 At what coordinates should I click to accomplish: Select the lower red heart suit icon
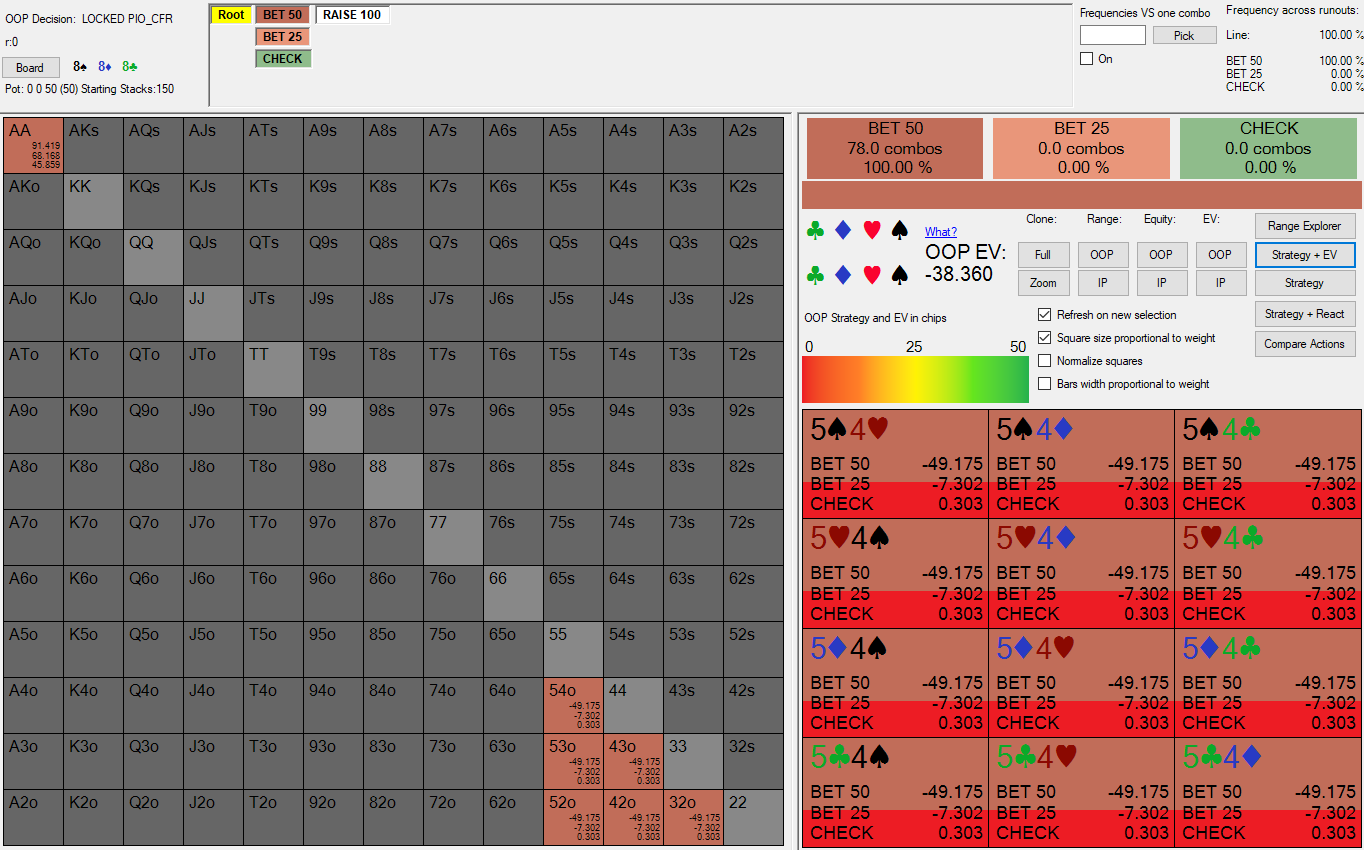(x=871, y=274)
